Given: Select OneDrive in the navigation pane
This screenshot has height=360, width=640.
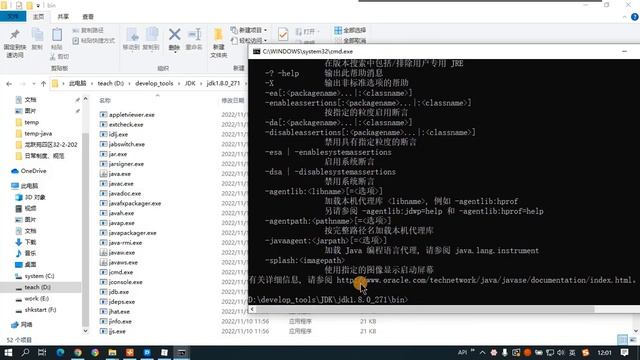Looking at the screenshot, I should click(x=33, y=171).
